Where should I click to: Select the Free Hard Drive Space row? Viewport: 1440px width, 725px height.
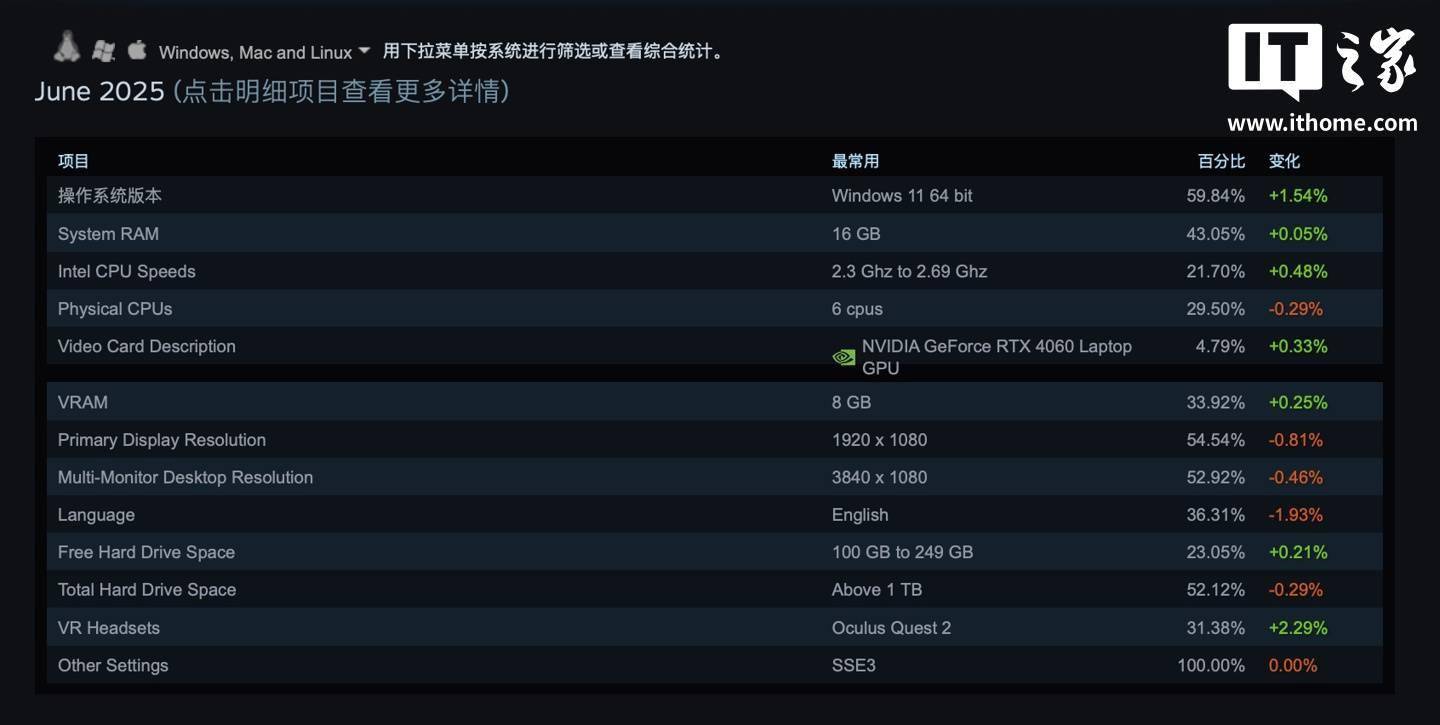pos(714,552)
